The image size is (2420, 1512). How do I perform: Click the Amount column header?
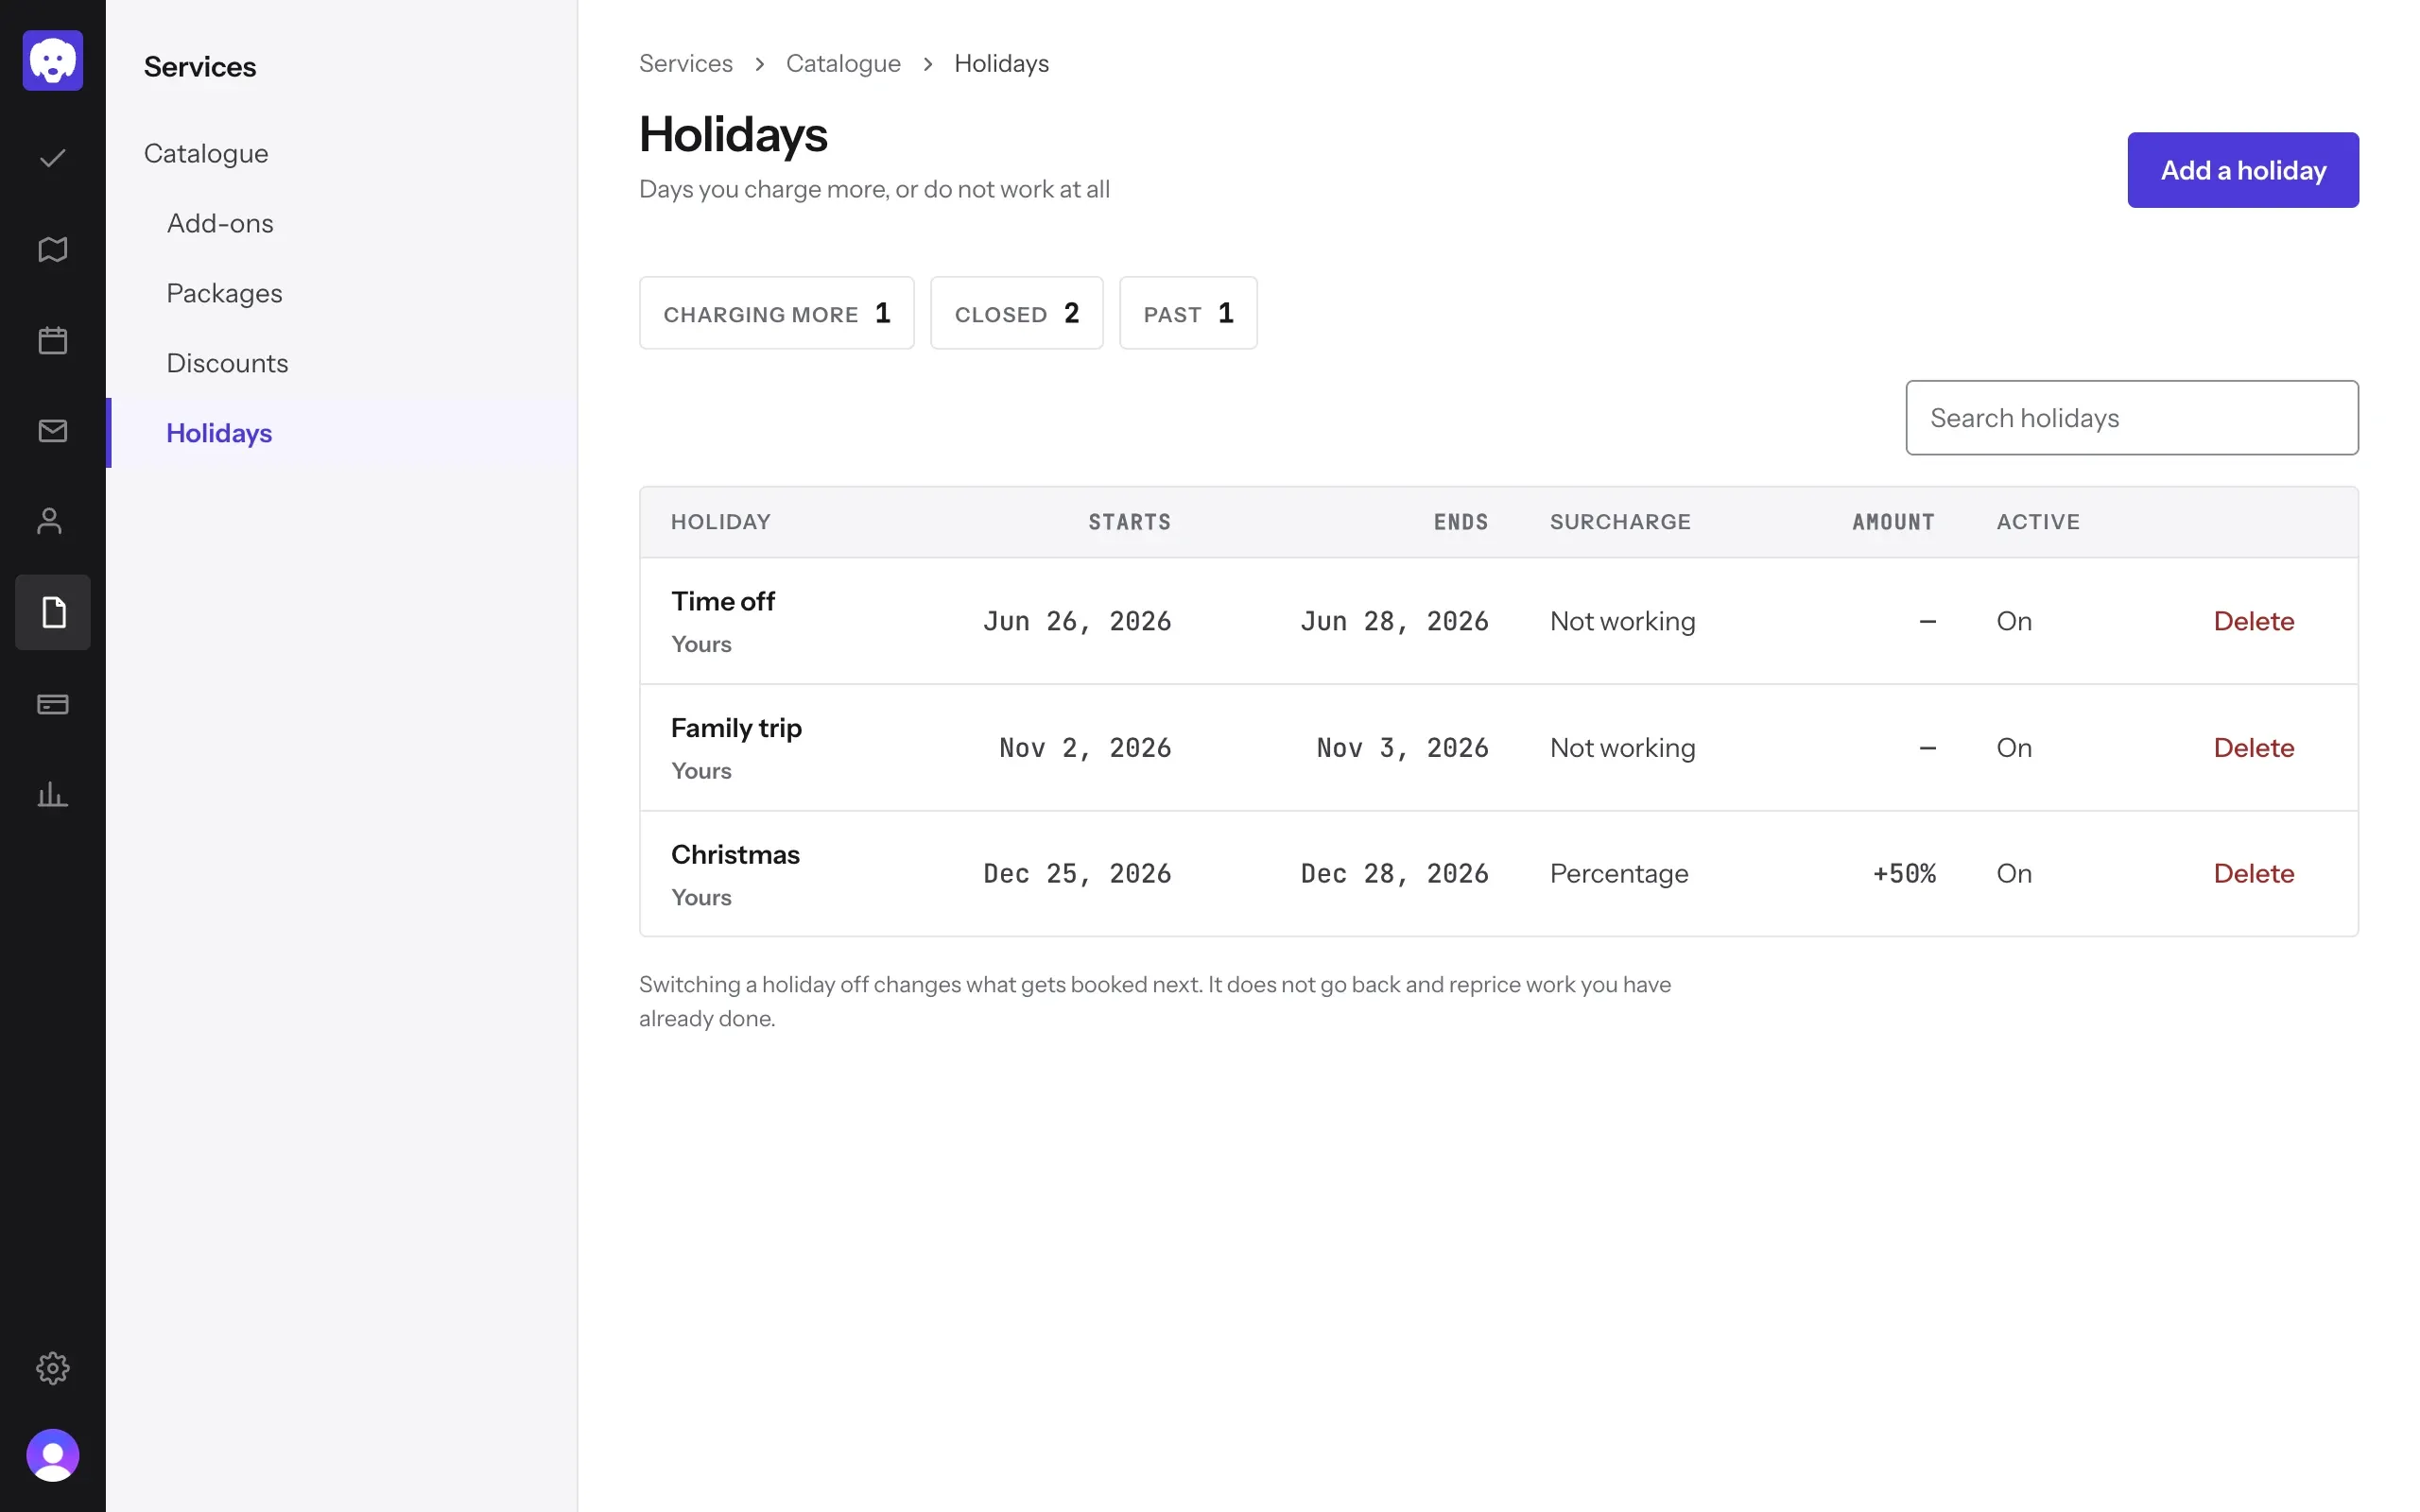tap(1893, 522)
